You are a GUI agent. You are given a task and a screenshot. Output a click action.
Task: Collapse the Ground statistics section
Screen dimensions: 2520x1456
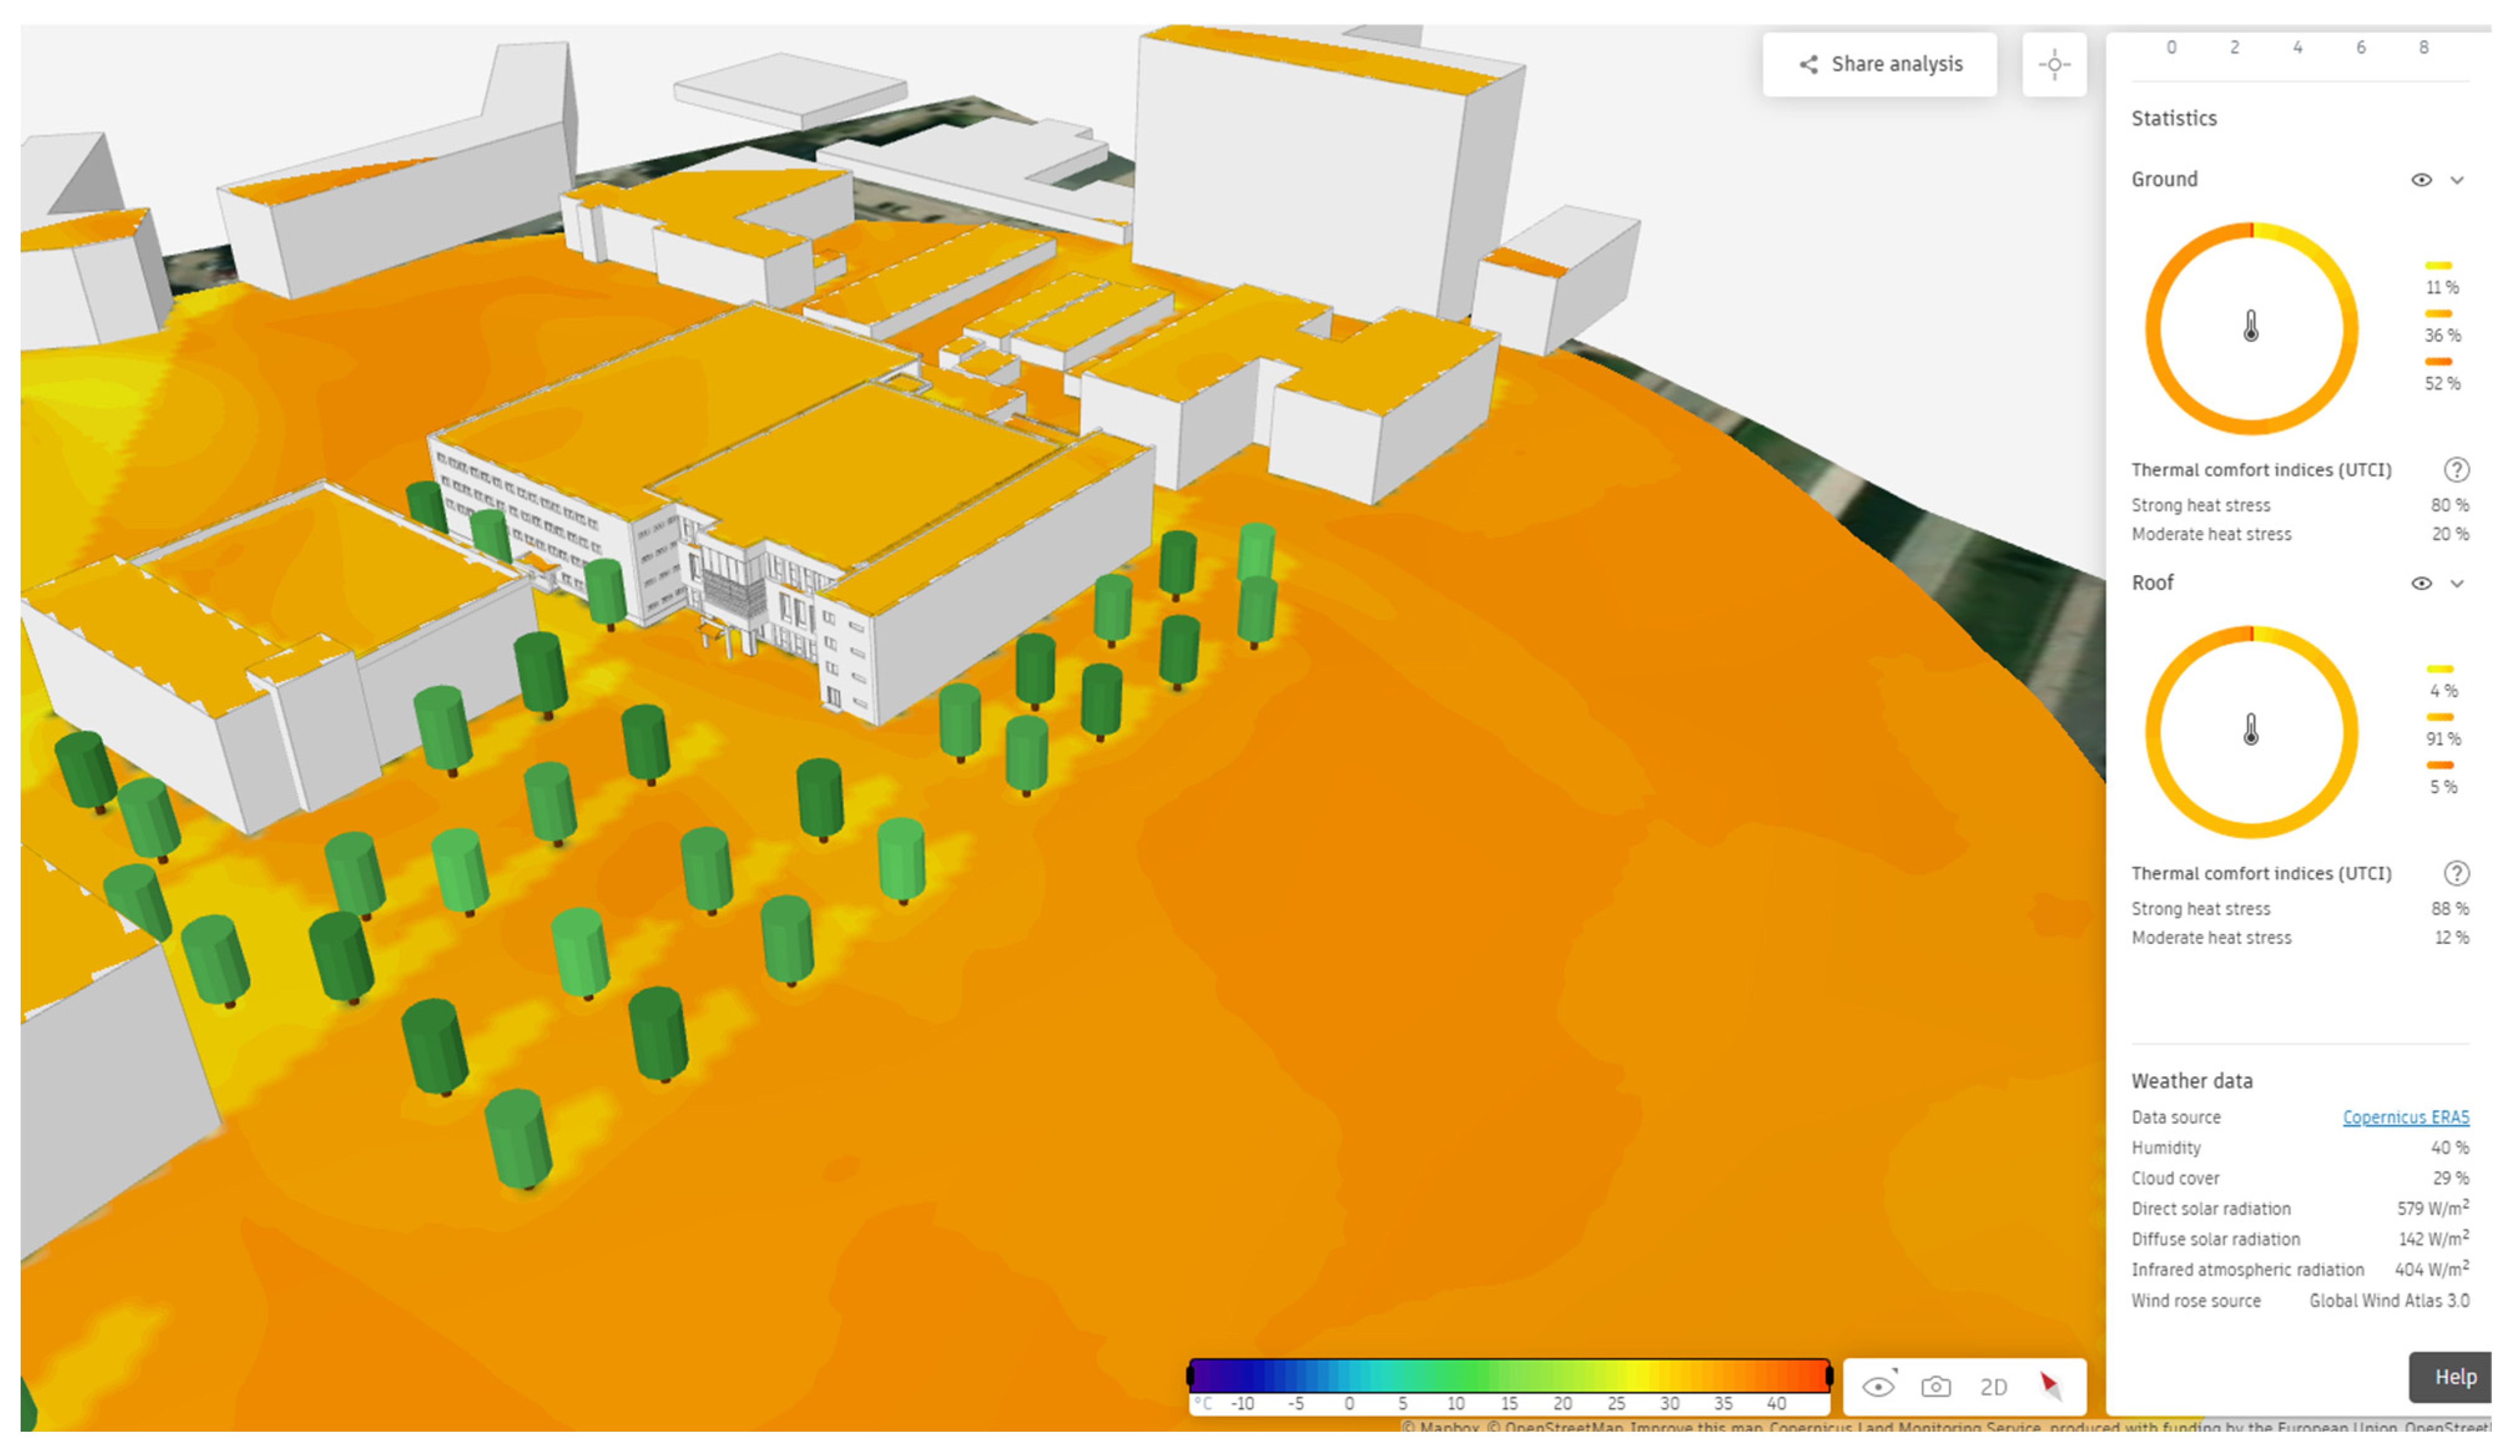(x=2457, y=180)
